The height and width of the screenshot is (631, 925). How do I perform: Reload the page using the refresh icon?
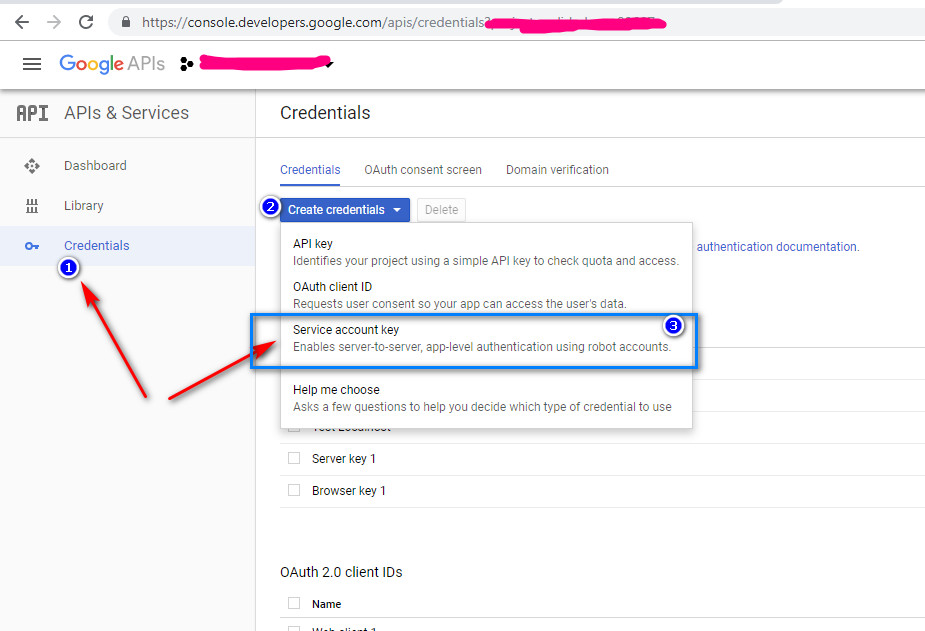(86, 21)
